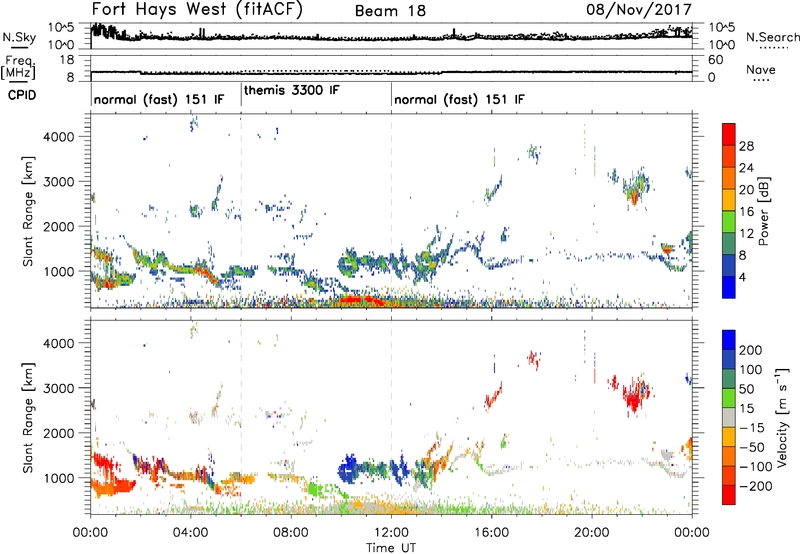Click the '4000' tick on the power panel
This screenshot has width=800, height=554.
coord(59,137)
